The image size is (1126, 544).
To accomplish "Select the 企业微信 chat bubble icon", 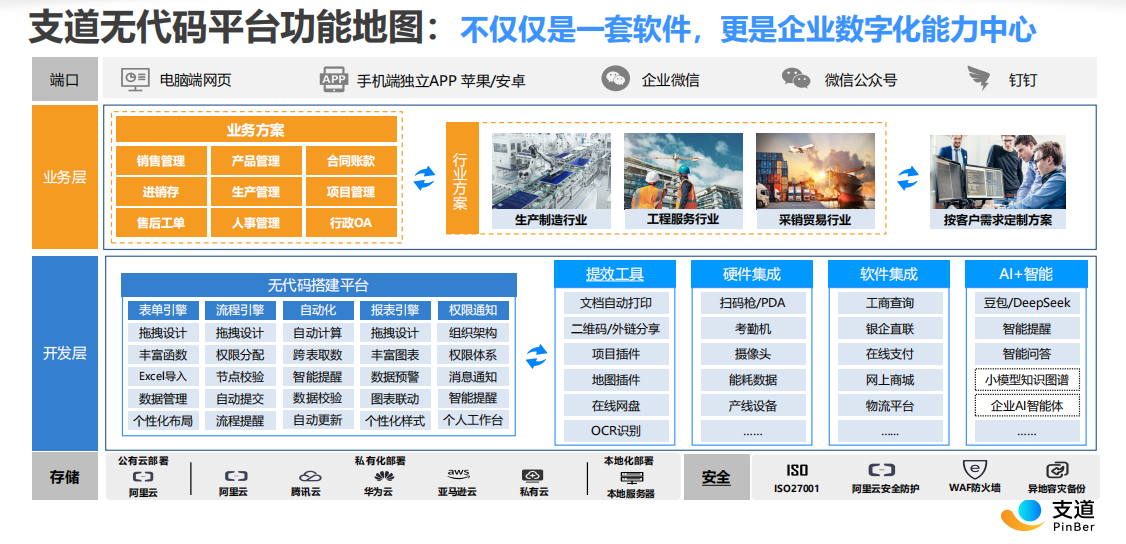I will tap(615, 79).
